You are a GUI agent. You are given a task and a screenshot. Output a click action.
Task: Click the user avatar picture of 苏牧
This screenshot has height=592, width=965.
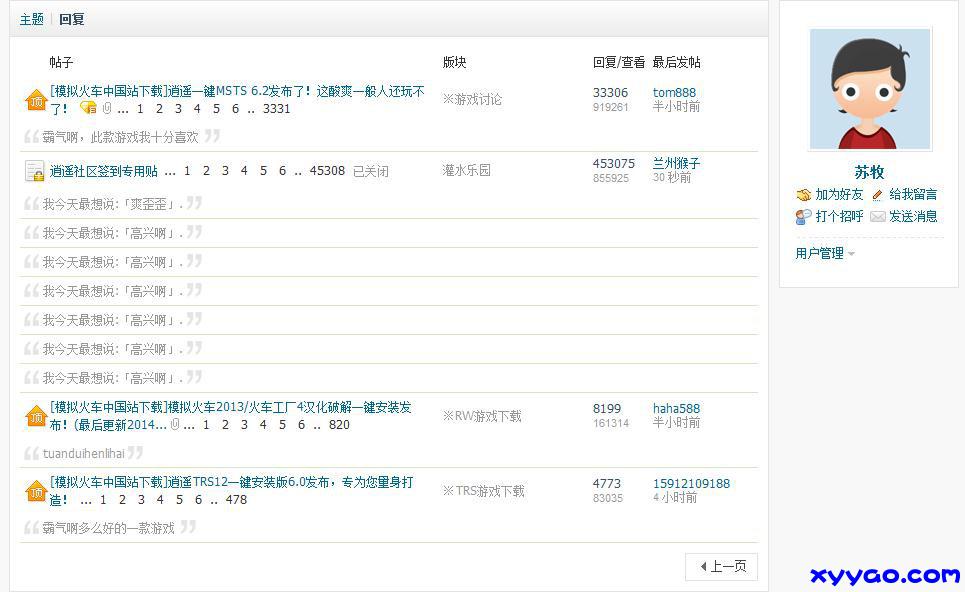[x=870, y=89]
